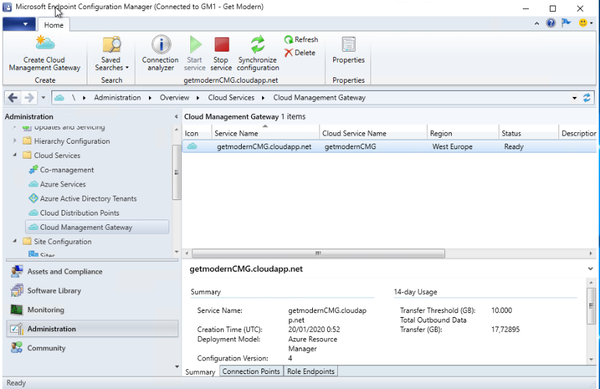Click the Start service button
This screenshot has width=600, height=389.
tap(195, 54)
